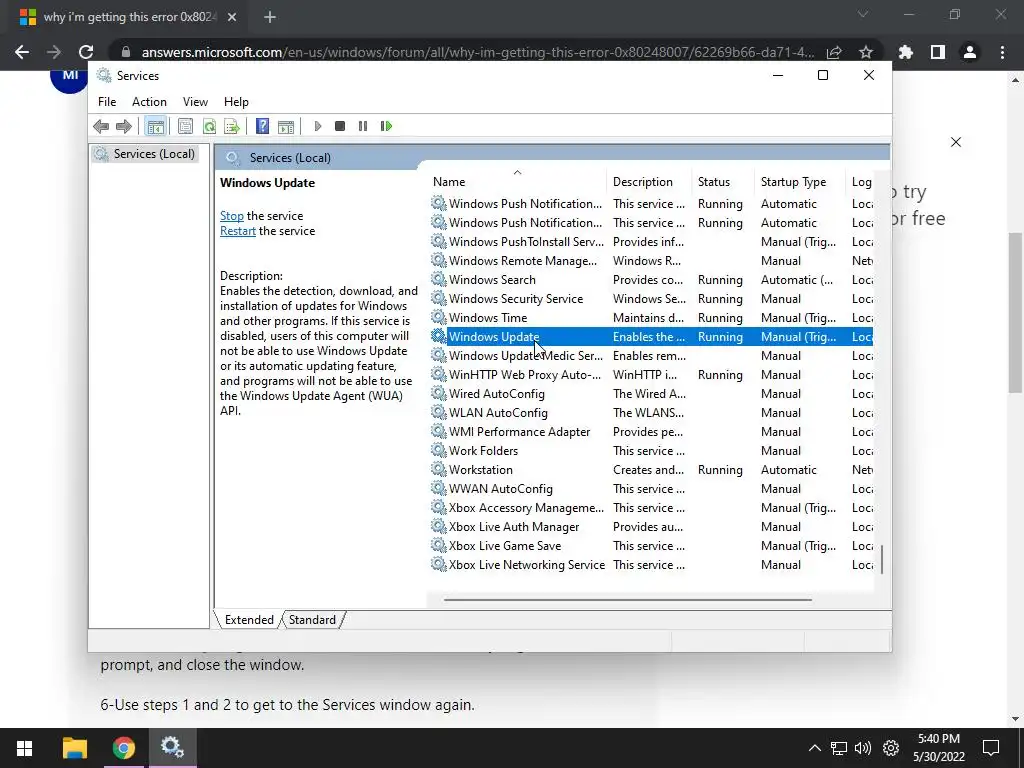Screen dimensions: 1024x768
Task: Open the File menu in Services
Action: (x=107, y=102)
